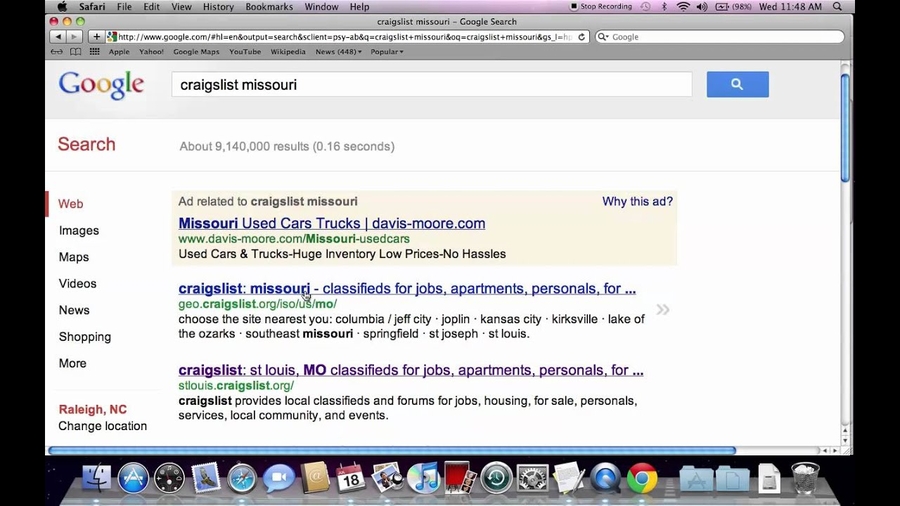Open Reading List glasses icon
Image resolution: width=900 pixels, height=506 pixels.
coord(56,52)
